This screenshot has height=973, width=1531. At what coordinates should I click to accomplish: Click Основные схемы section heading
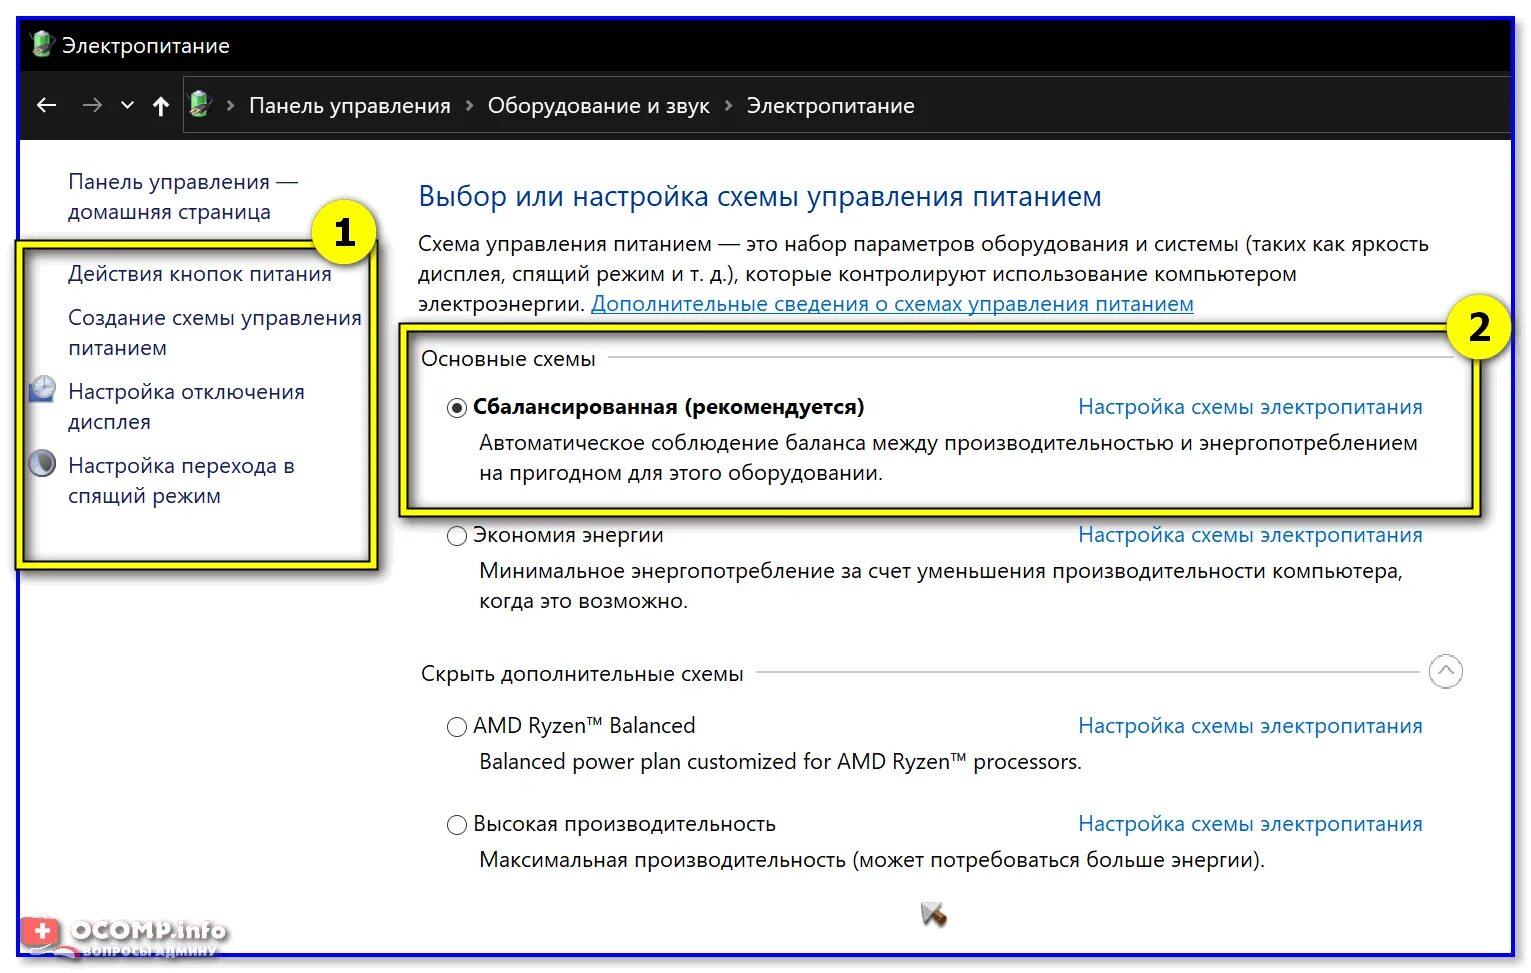[x=508, y=359]
